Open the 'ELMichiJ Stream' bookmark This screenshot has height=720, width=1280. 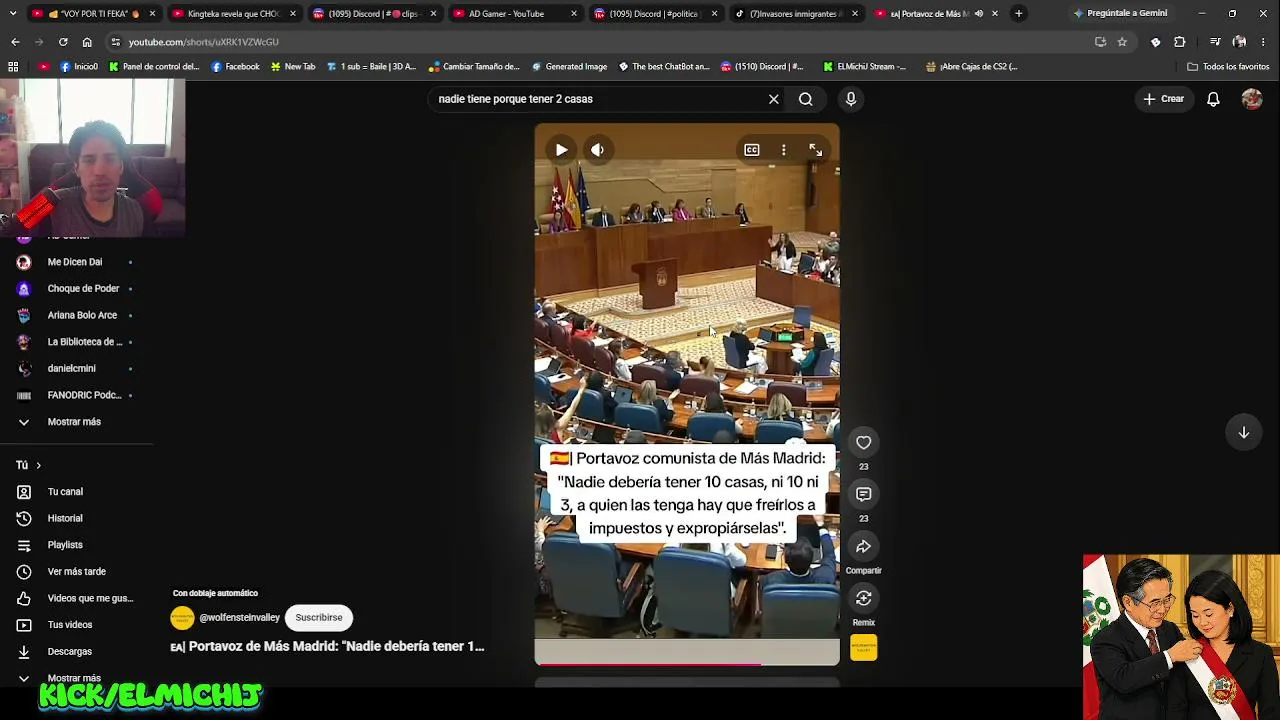[x=865, y=67]
